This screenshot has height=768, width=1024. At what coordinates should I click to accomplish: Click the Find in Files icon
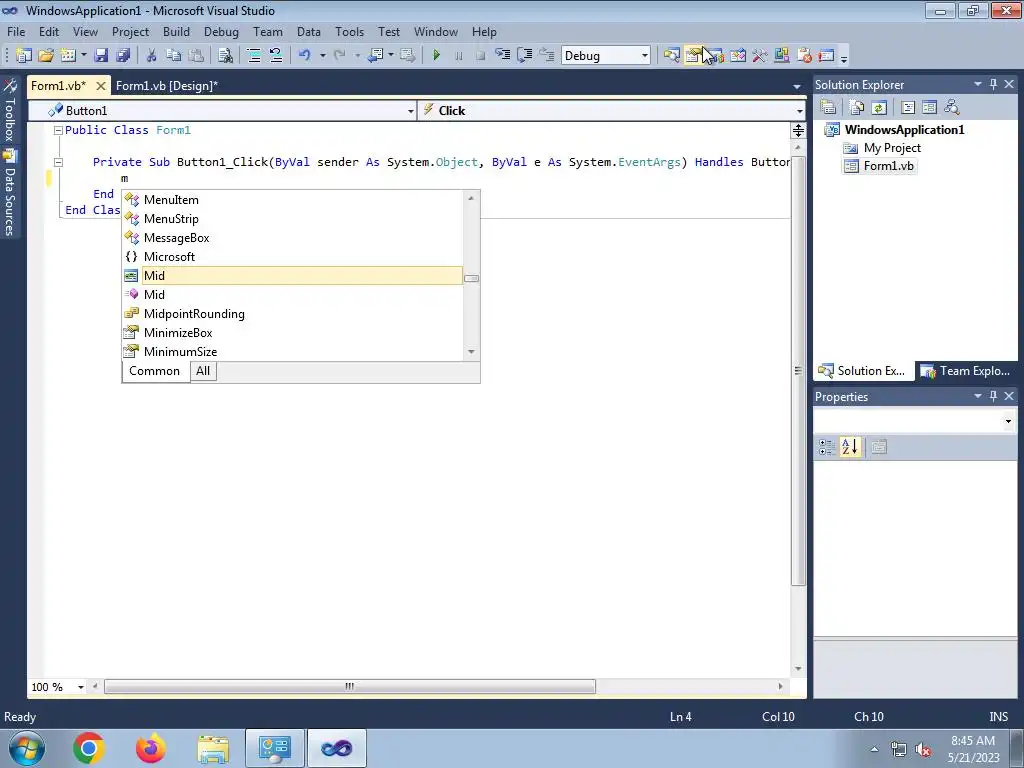pos(225,56)
